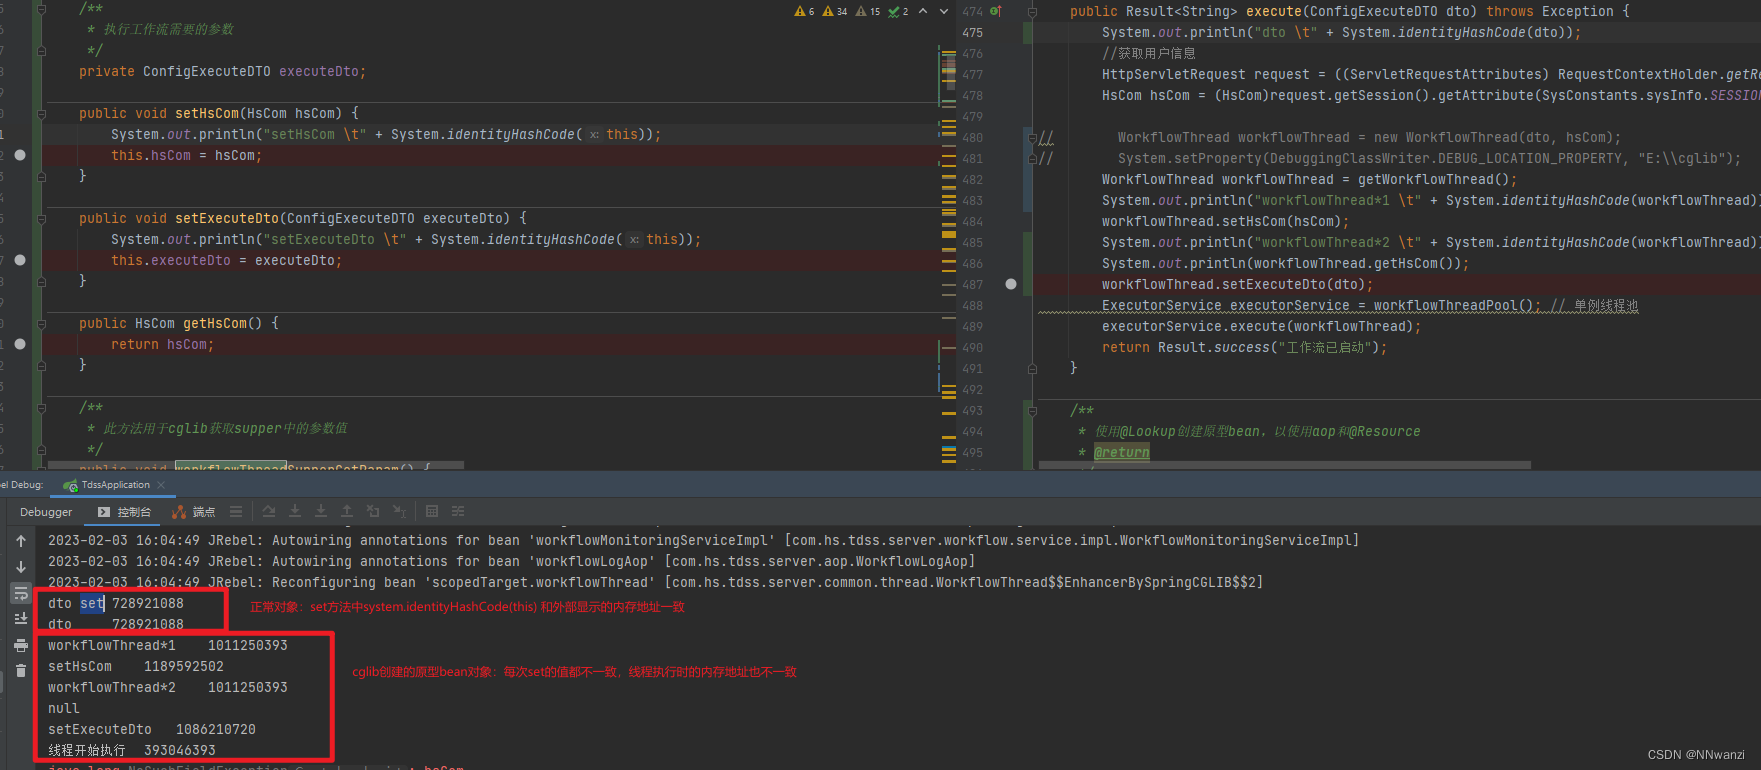Click the 15 weak warnings indicator
1761x770 pixels.
click(868, 11)
